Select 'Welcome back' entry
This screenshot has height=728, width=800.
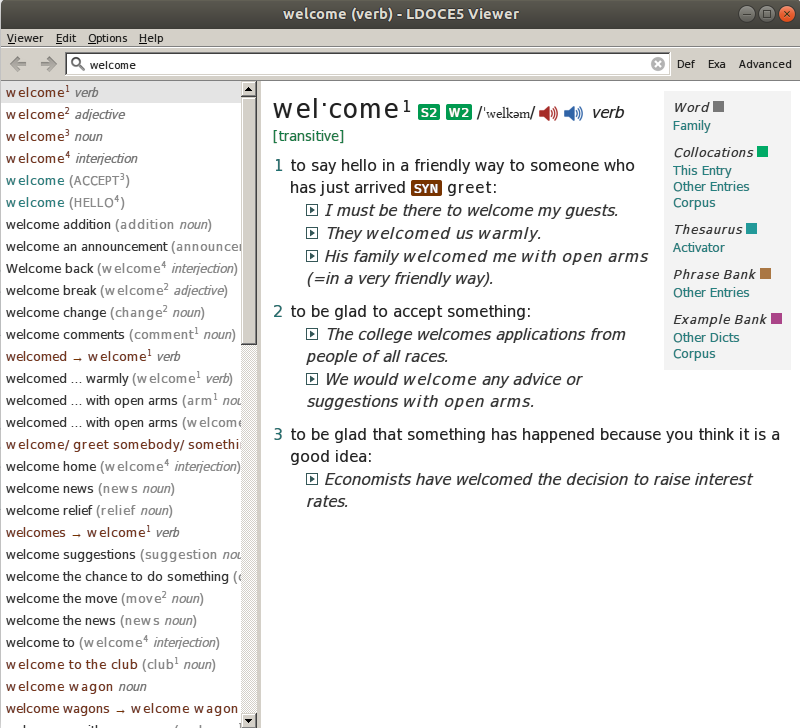click(121, 268)
